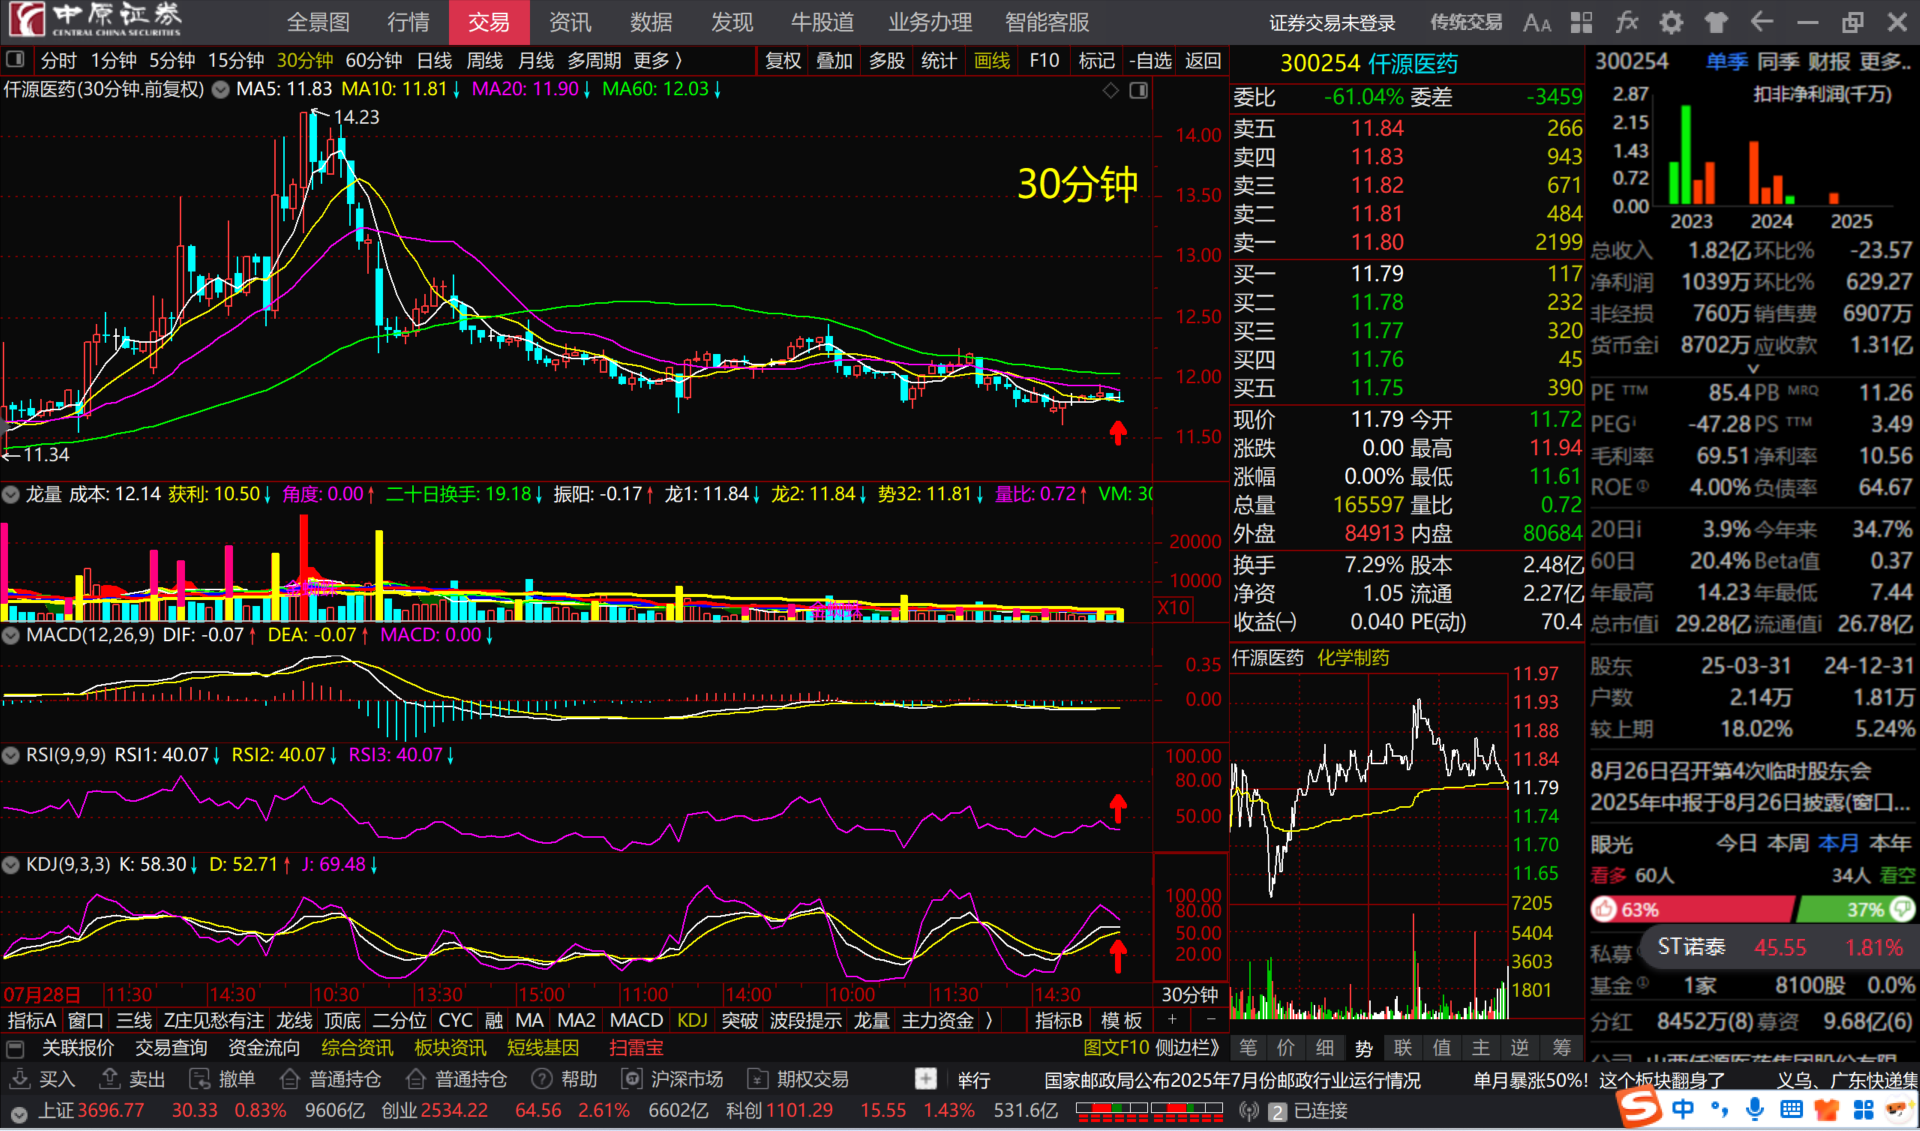This screenshot has height=1131, width=1920.
Task: Click the 买入 buy icon
Action: [x=20, y=1079]
